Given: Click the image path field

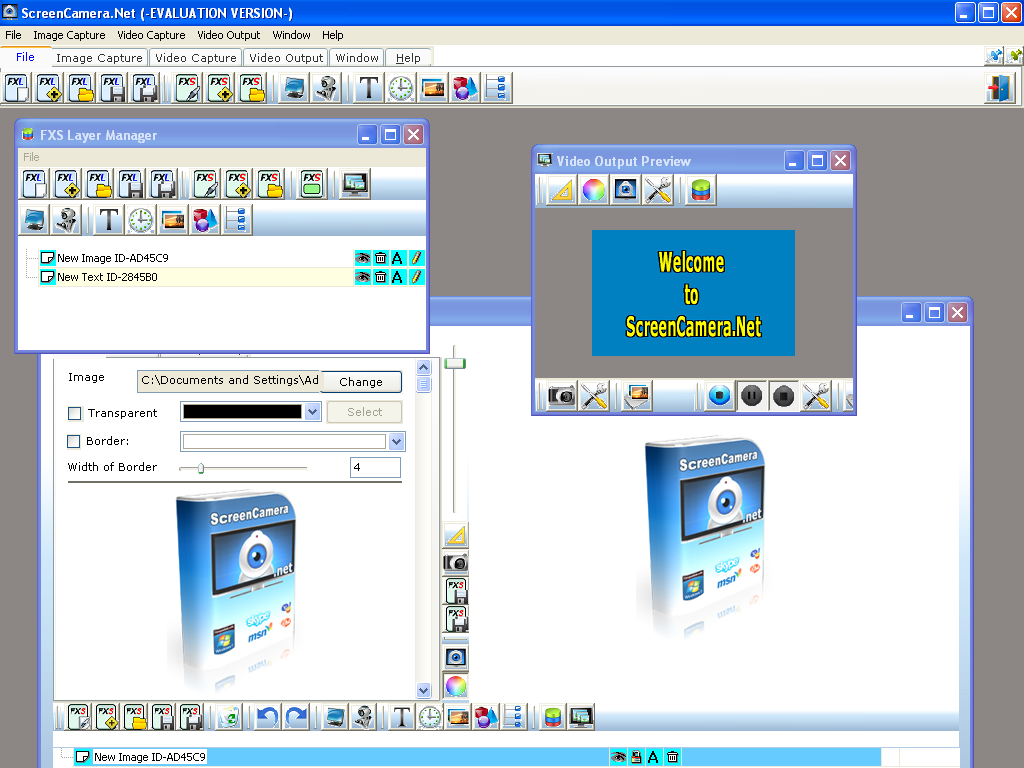Looking at the screenshot, I should pyautogui.click(x=229, y=381).
